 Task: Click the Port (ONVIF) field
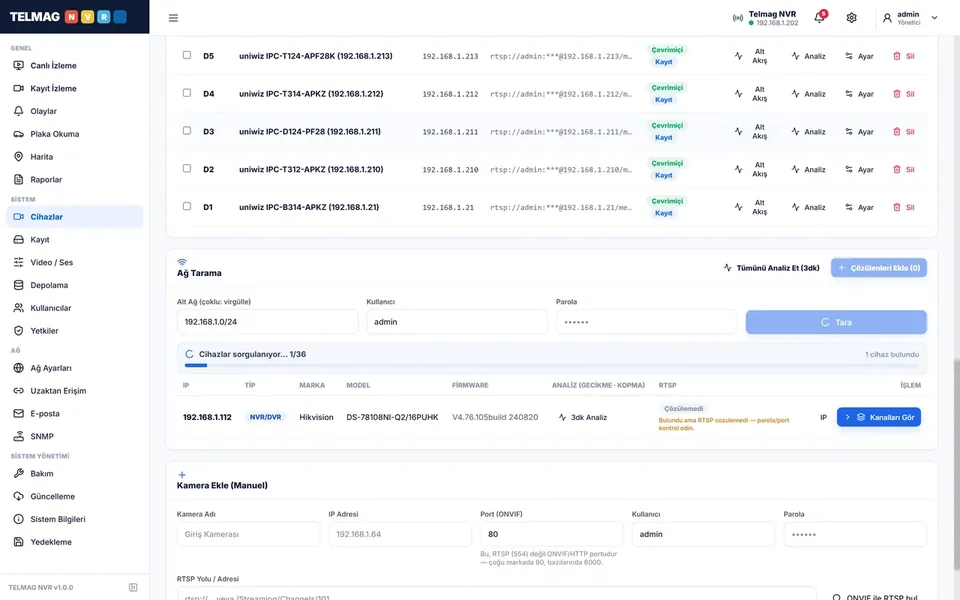point(552,534)
